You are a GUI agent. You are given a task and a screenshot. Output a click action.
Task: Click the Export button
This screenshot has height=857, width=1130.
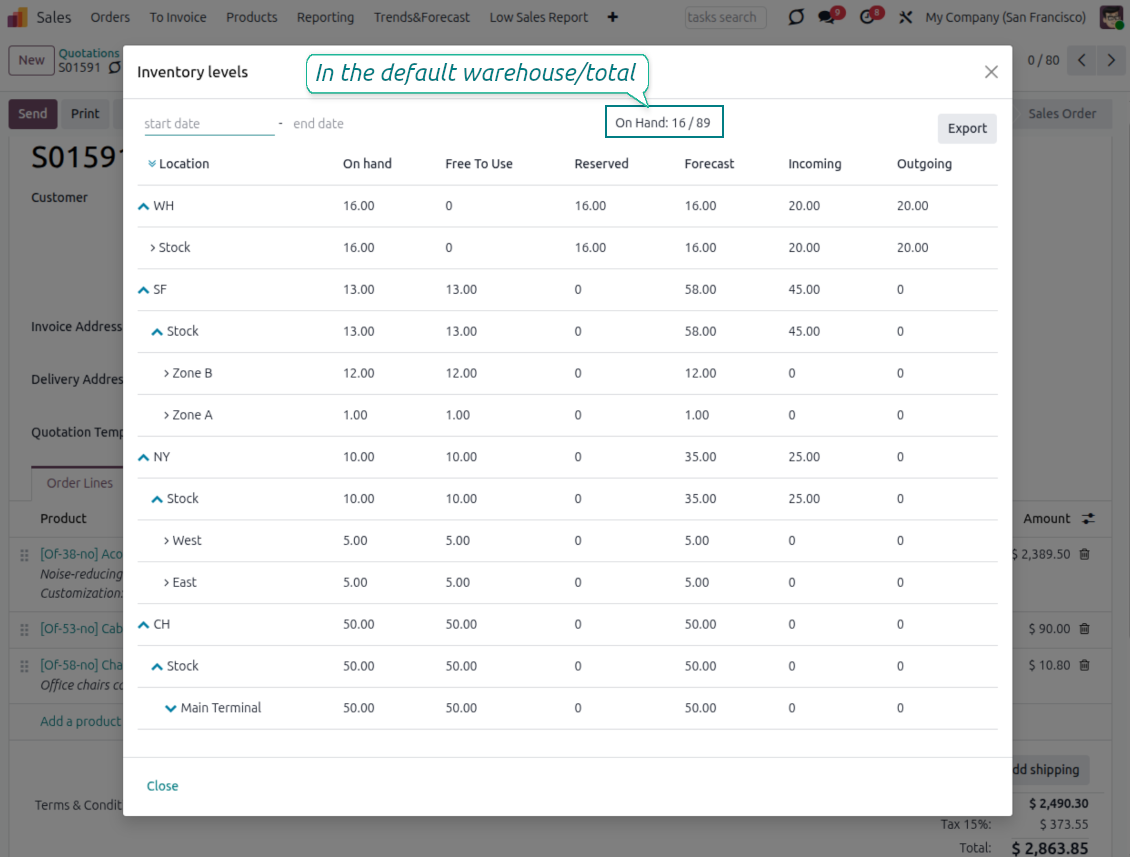[966, 128]
